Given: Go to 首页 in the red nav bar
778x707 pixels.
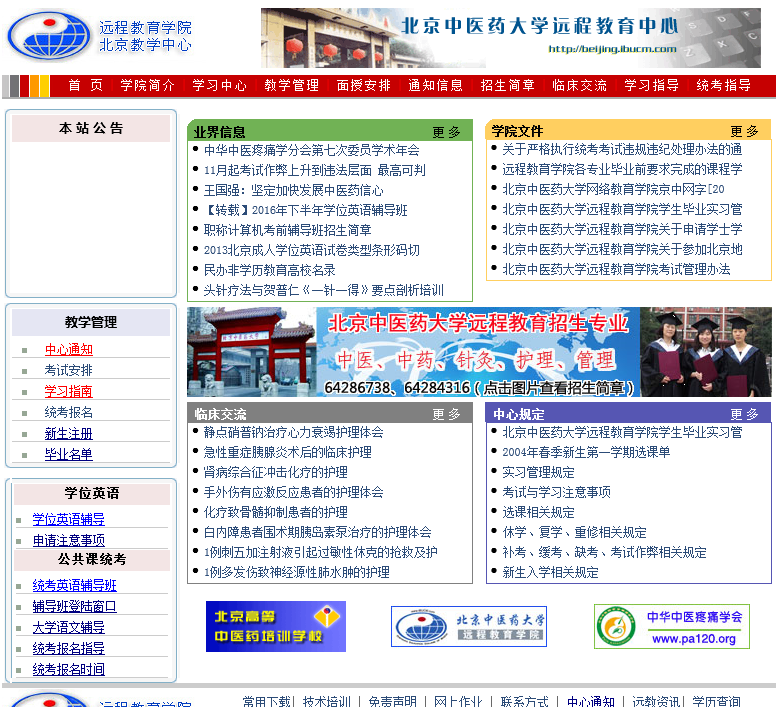Looking at the screenshot, I should coord(85,85).
